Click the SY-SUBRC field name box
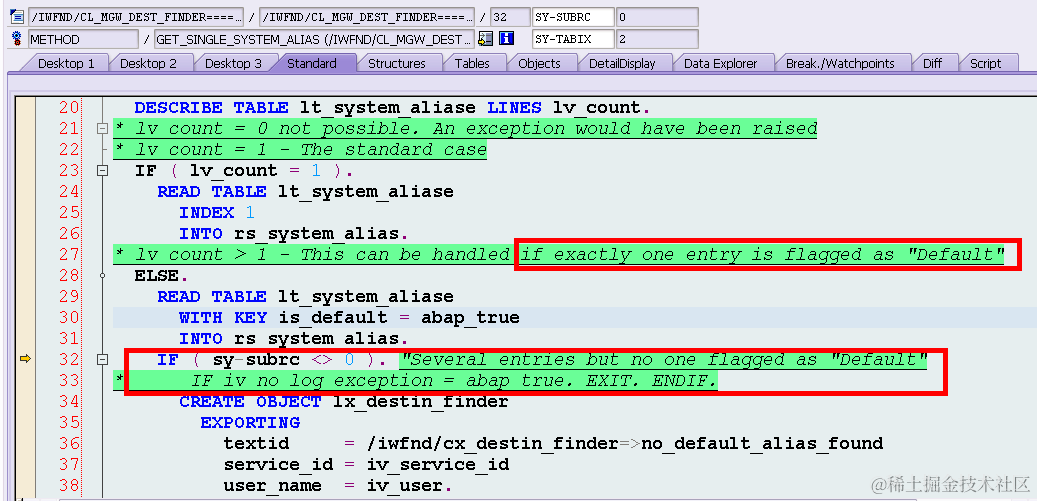 click(x=573, y=17)
